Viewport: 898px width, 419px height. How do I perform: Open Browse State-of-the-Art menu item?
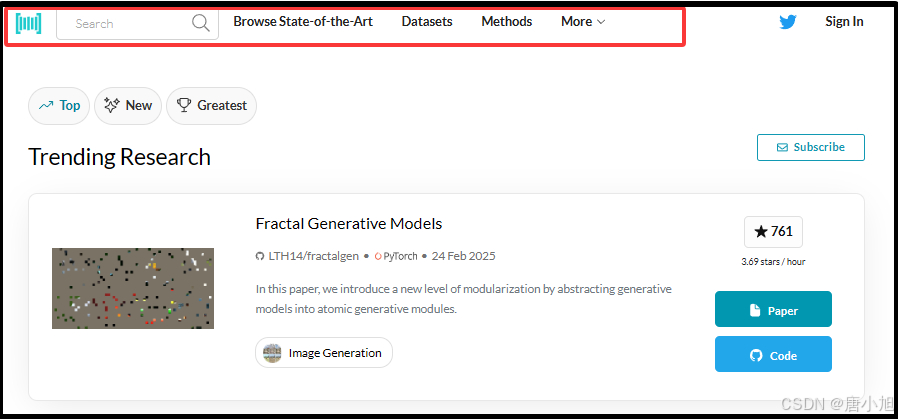[303, 22]
